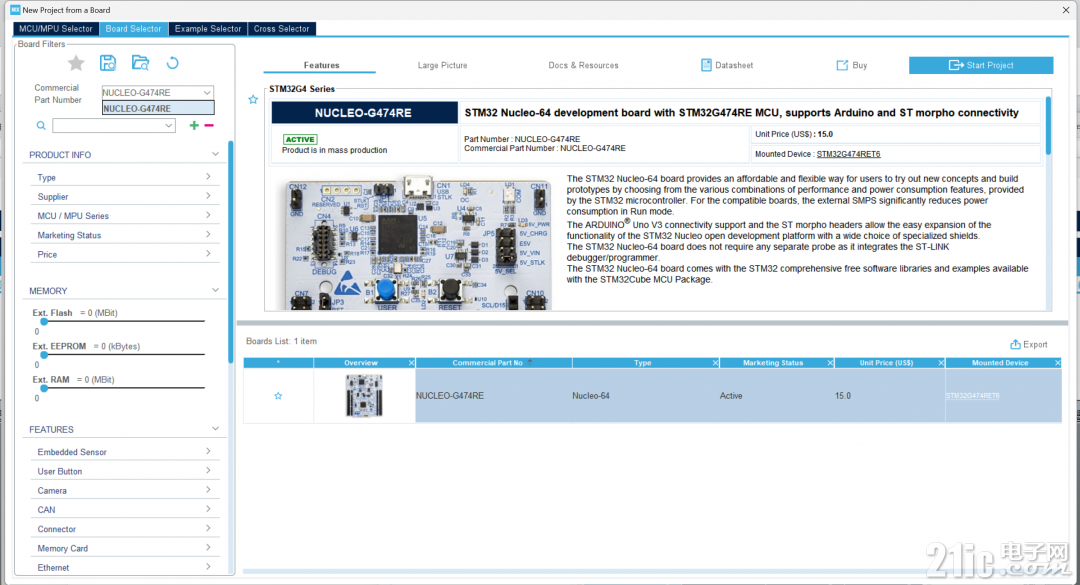Image resolution: width=1080 pixels, height=585 pixels.
Task: Favorite the board in STM32G4 Series panel
Action: [x=253, y=100]
